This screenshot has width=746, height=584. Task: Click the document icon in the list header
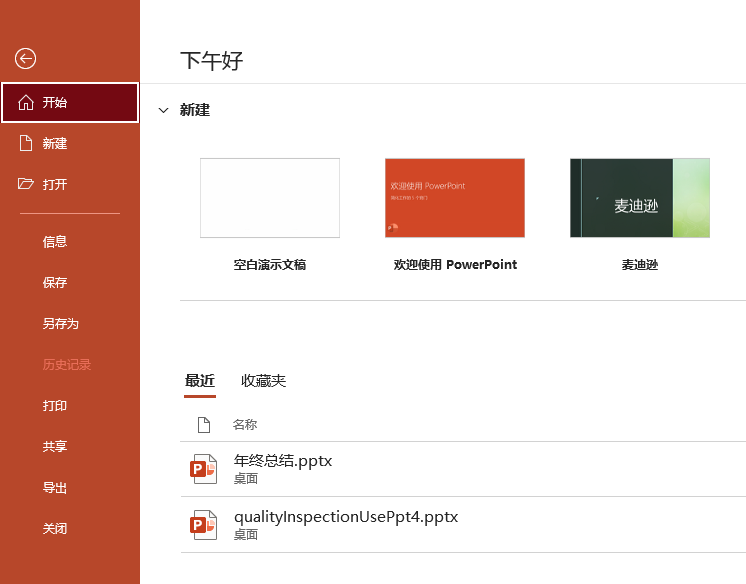[204, 425]
